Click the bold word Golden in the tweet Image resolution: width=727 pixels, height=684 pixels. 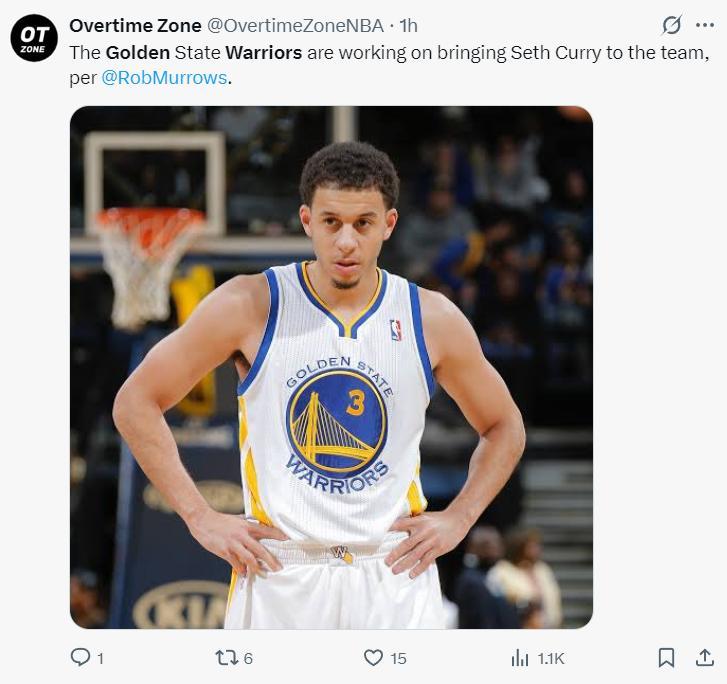click(138, 52)
